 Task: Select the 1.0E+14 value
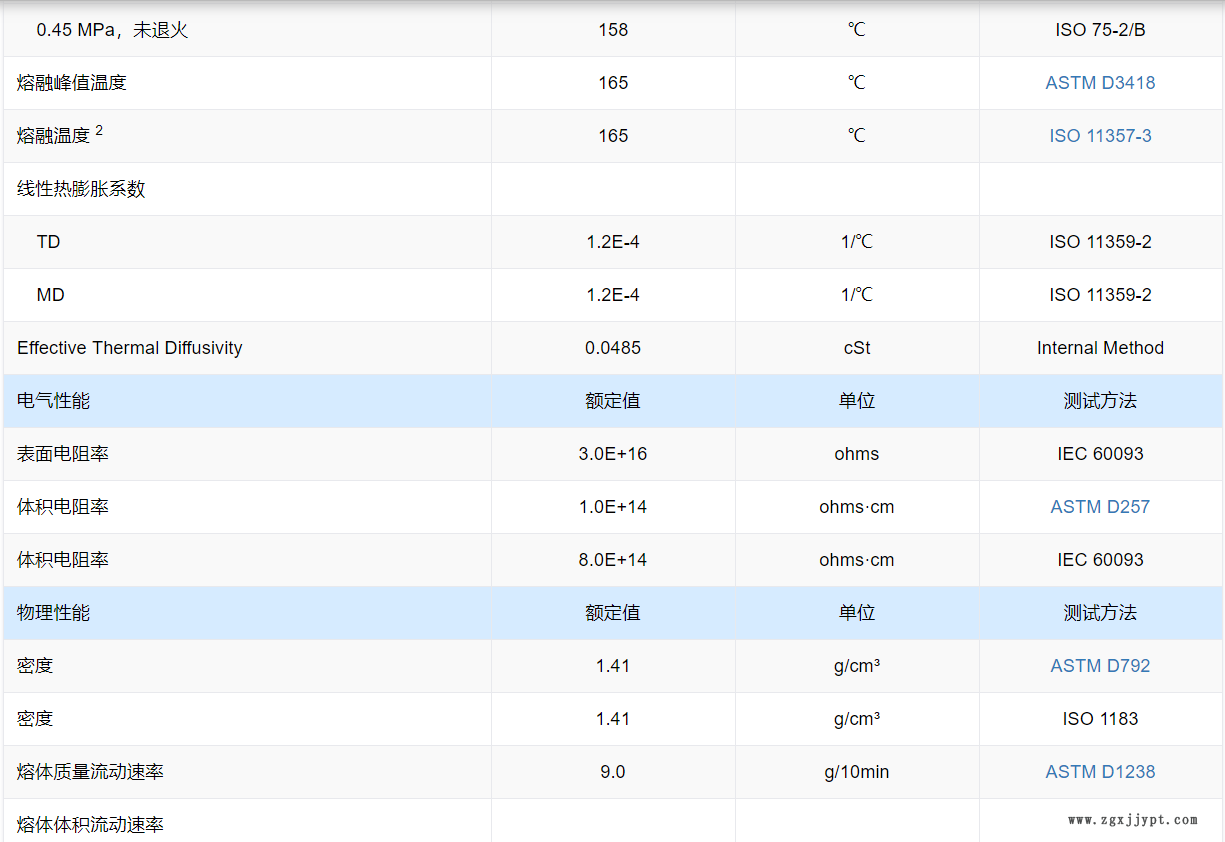tap(613, 507)
